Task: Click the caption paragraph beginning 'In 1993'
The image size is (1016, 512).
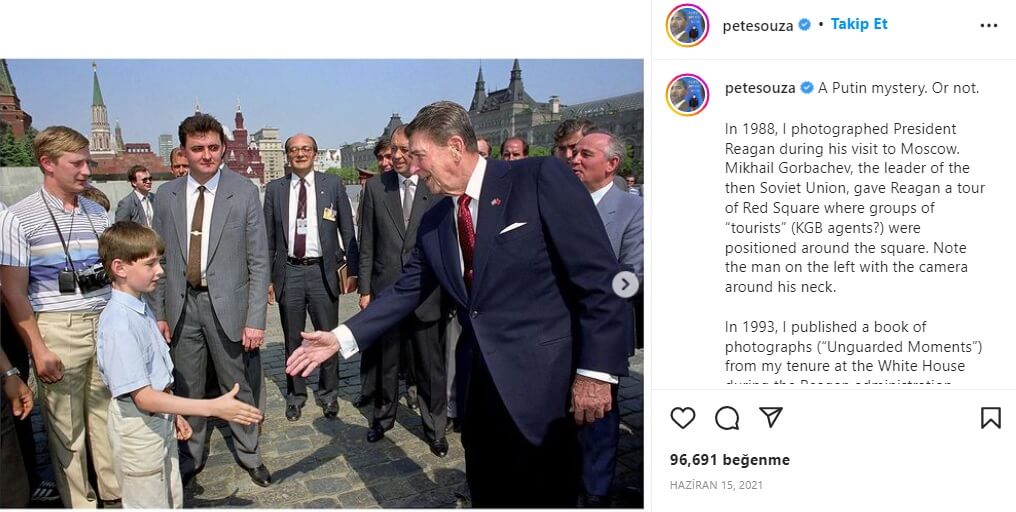Action: coord(853,351)
